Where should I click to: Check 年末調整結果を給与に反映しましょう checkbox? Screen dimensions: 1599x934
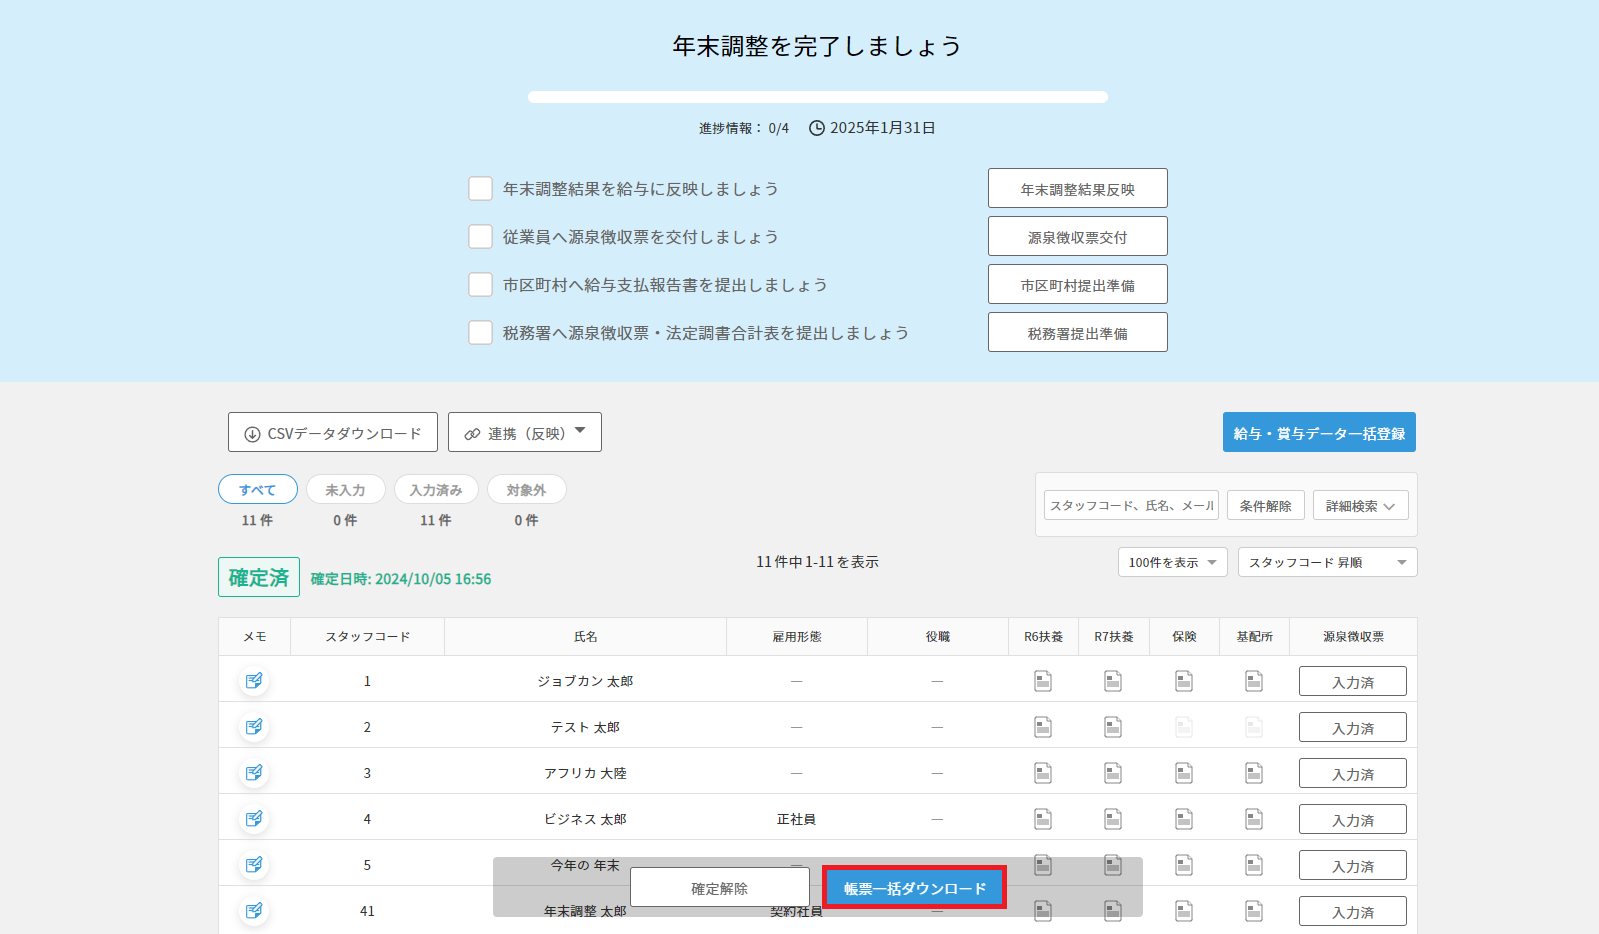click(x=481, y=189)
